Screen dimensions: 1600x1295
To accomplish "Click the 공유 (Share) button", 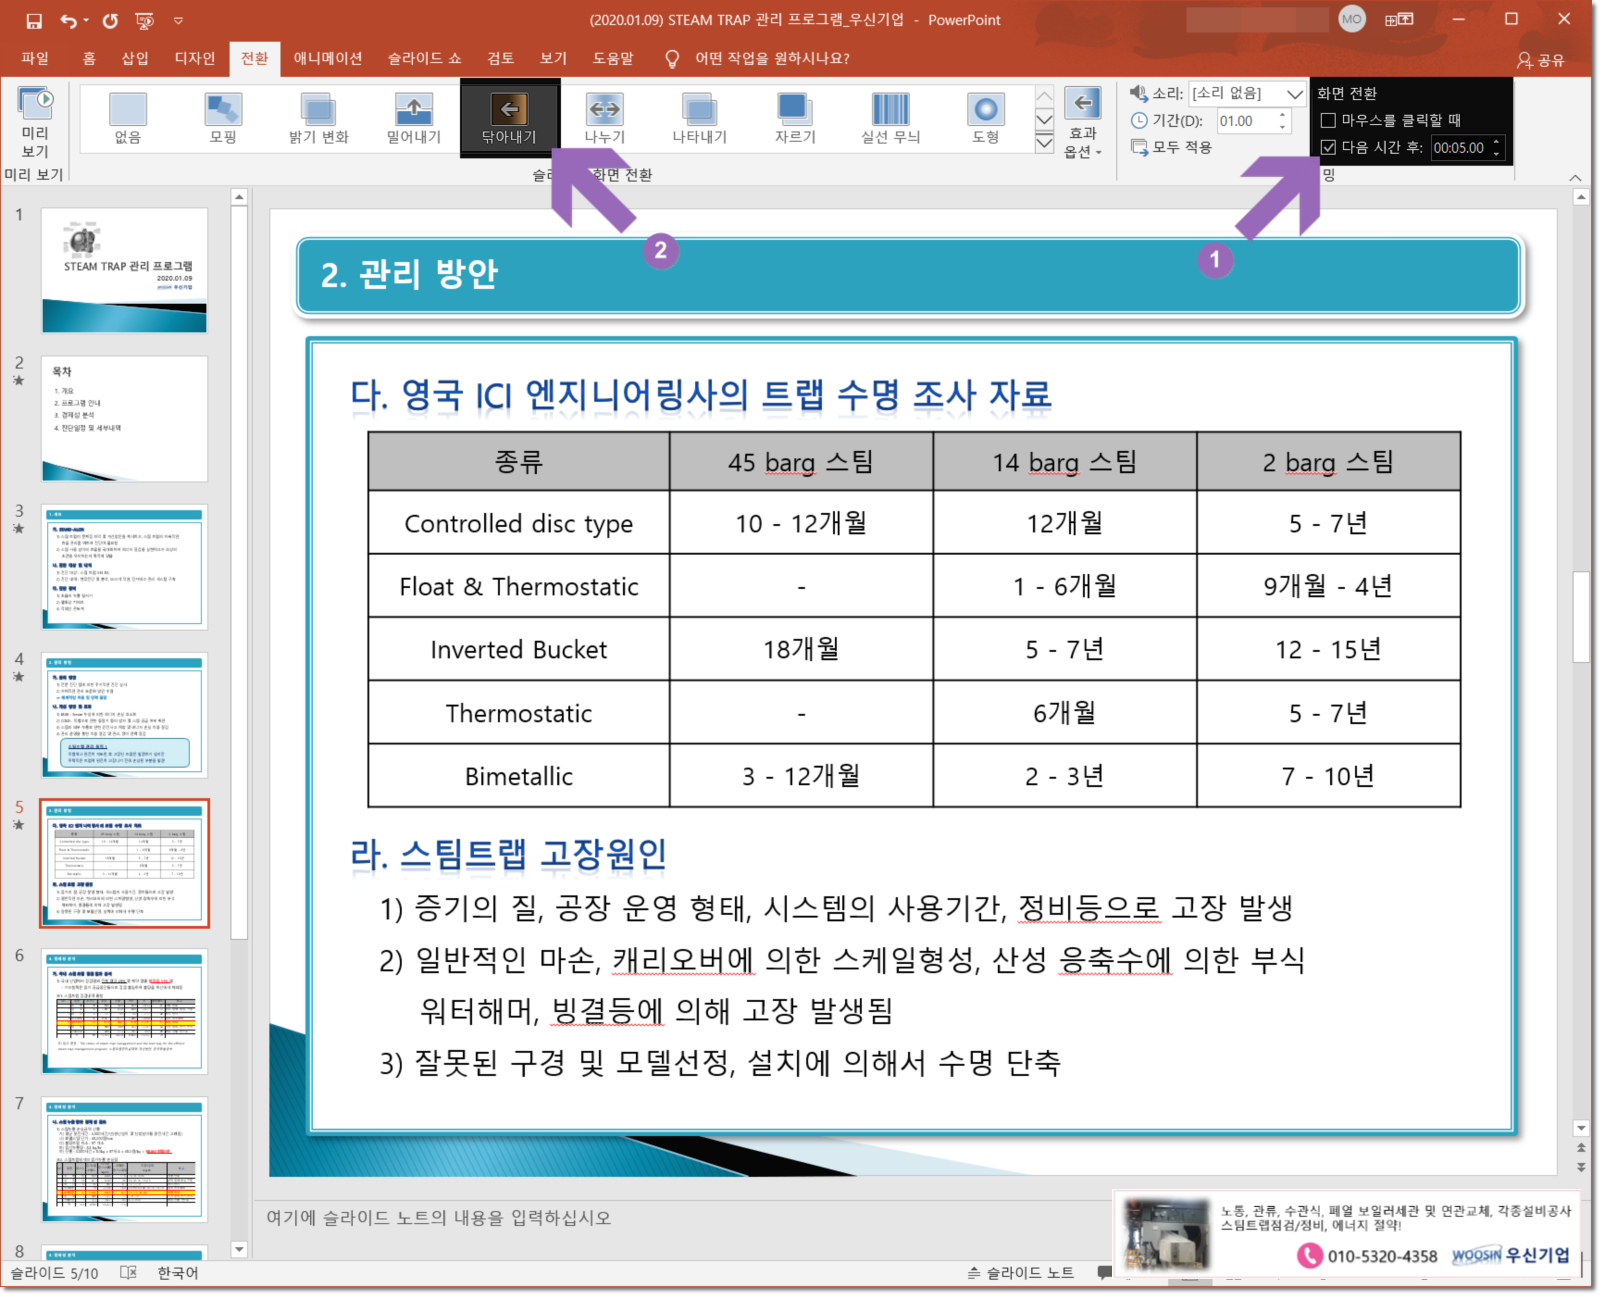I will [x=1540, y=60].
